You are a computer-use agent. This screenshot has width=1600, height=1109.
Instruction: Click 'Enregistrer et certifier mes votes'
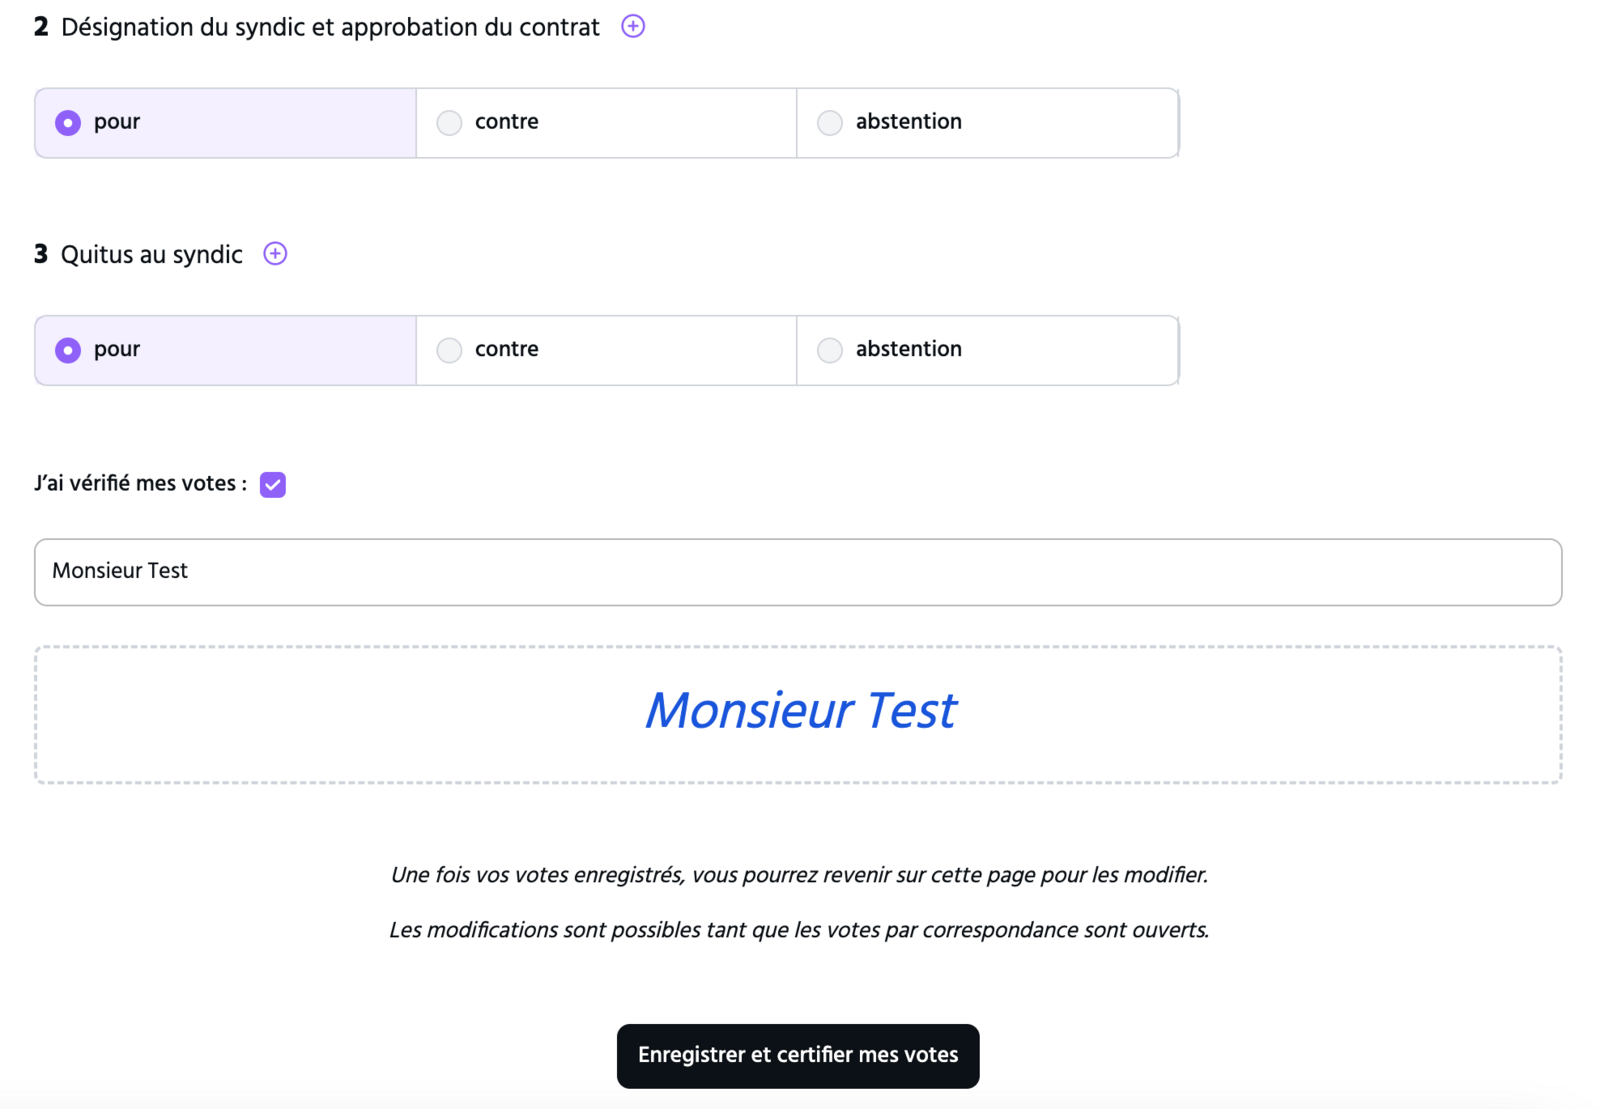tap(798, 1056)
